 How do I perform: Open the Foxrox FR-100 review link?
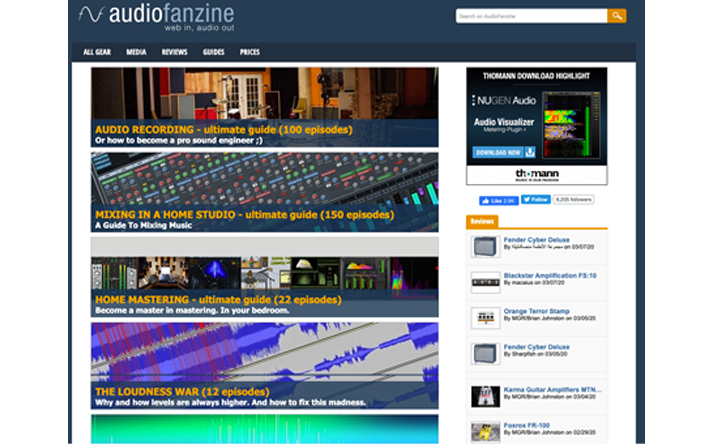(526, 426)
